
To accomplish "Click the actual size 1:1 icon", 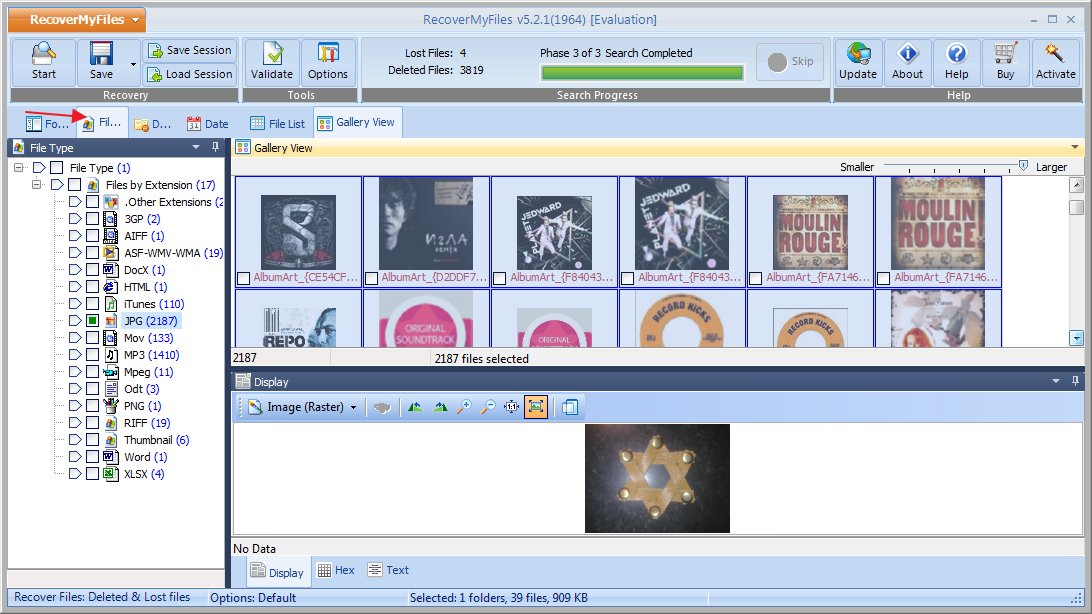I will pos(511,407).
